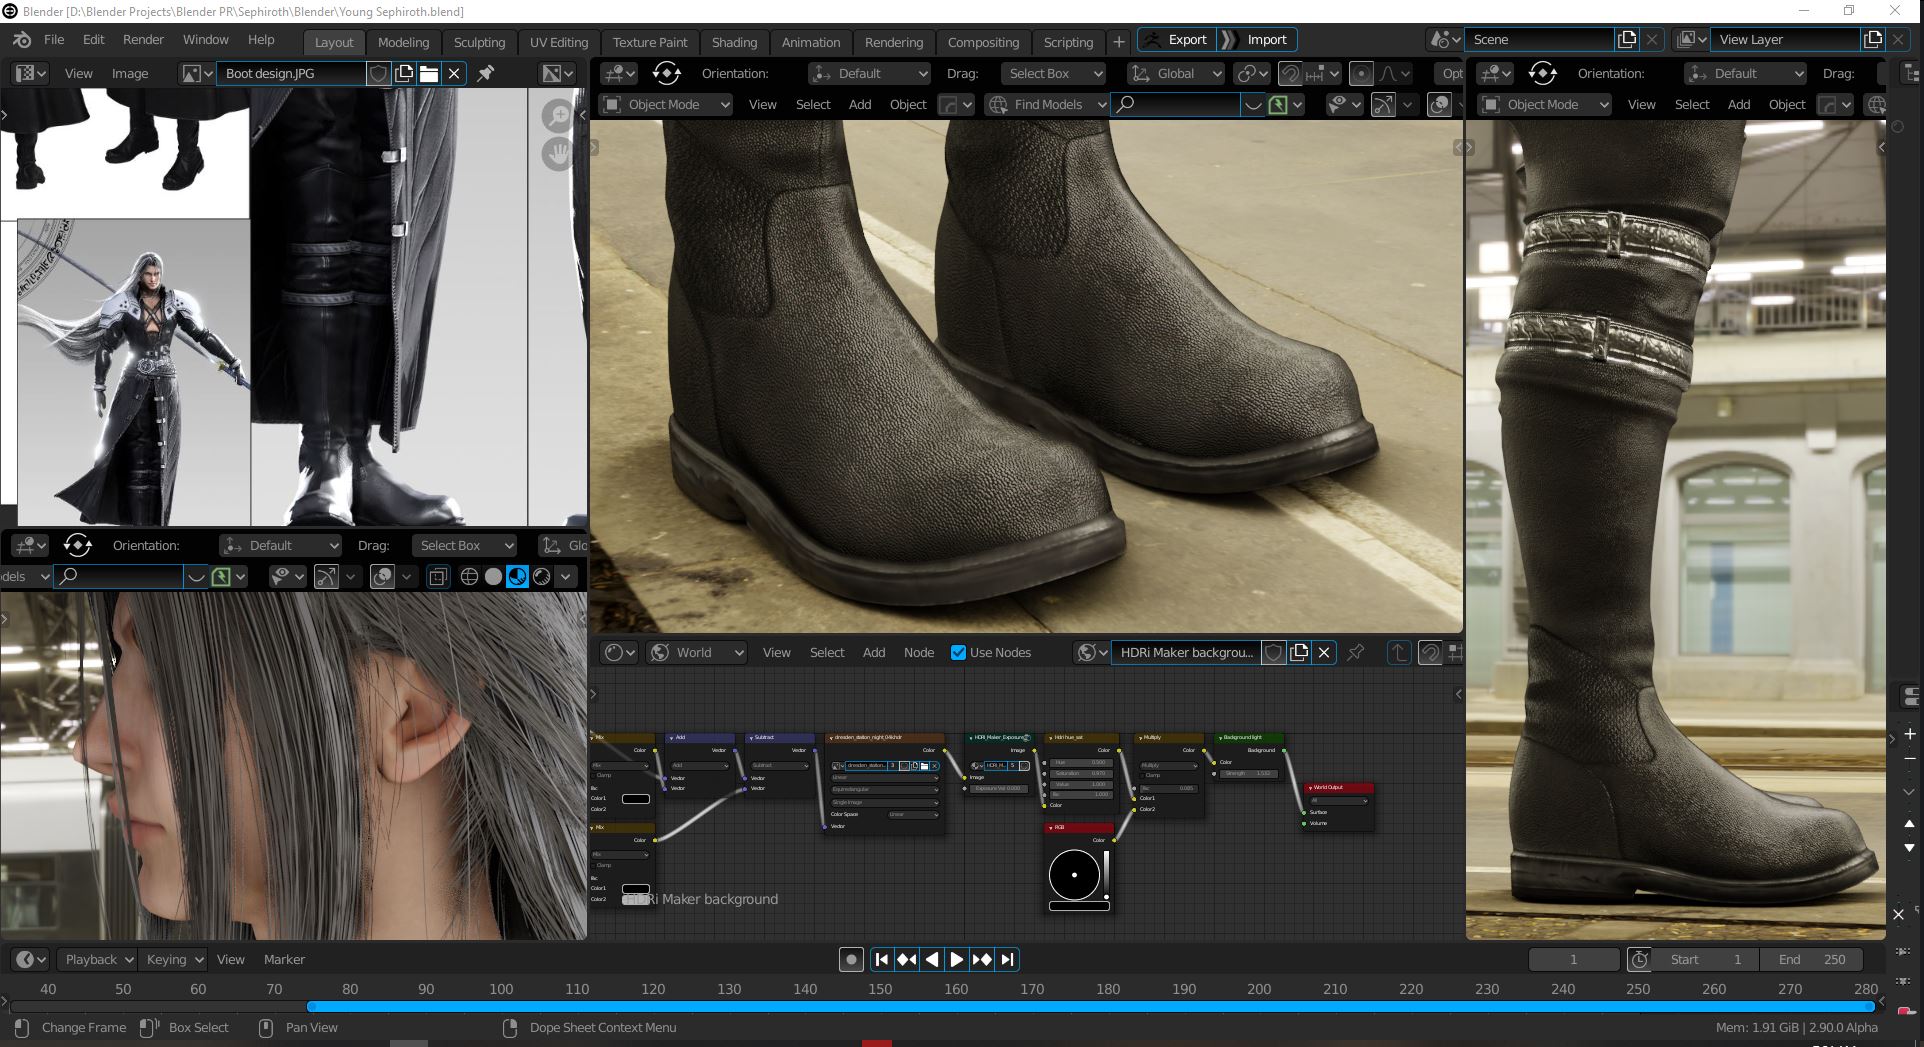Toggle X-ray in bottom-left viewport
The height and width of the screenshot is (1047, 1924).
(x=438, y=576)
